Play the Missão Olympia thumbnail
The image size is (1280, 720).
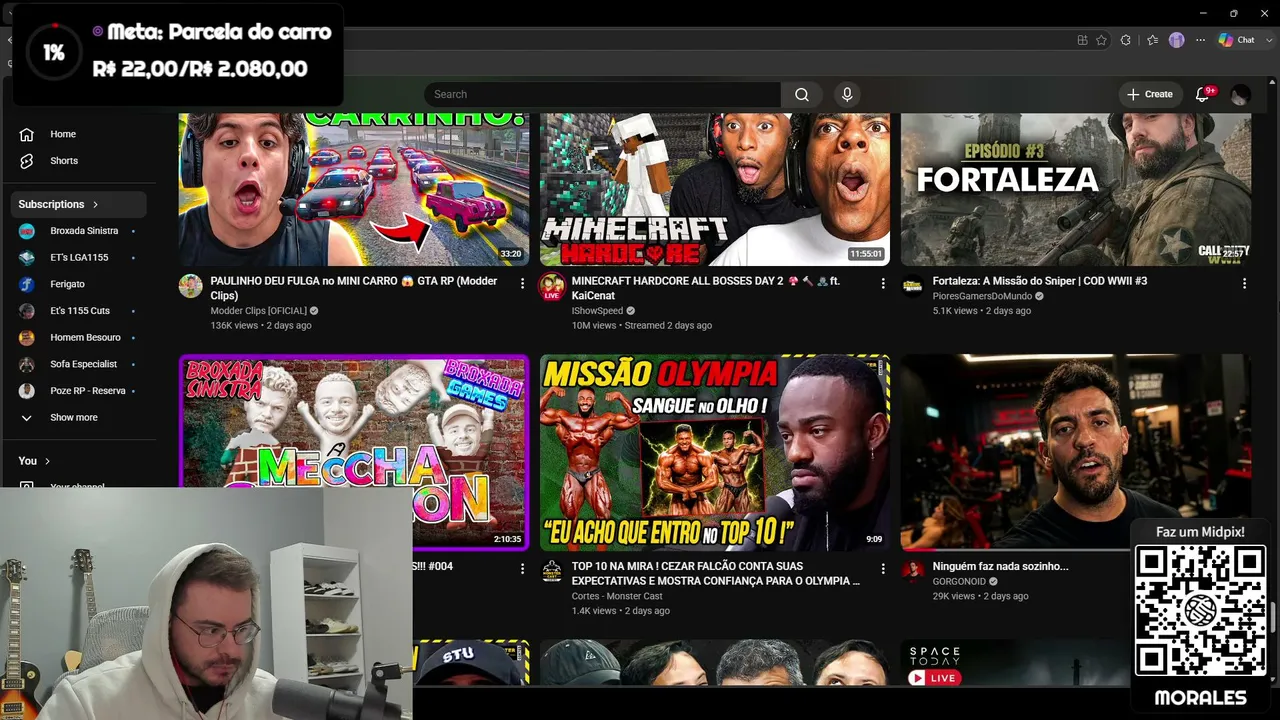pos(715,452)
